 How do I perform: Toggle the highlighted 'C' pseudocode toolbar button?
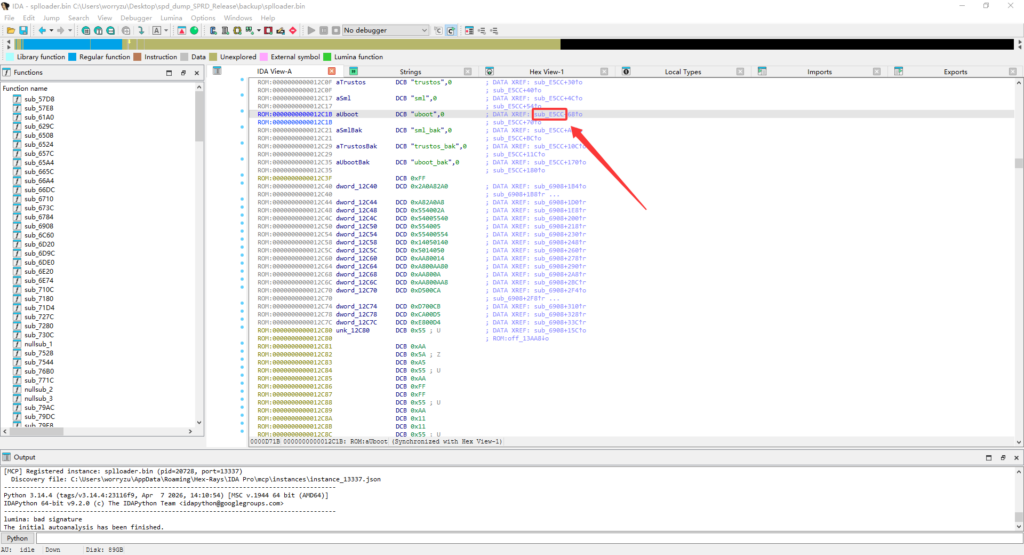[x=451, y=31]
